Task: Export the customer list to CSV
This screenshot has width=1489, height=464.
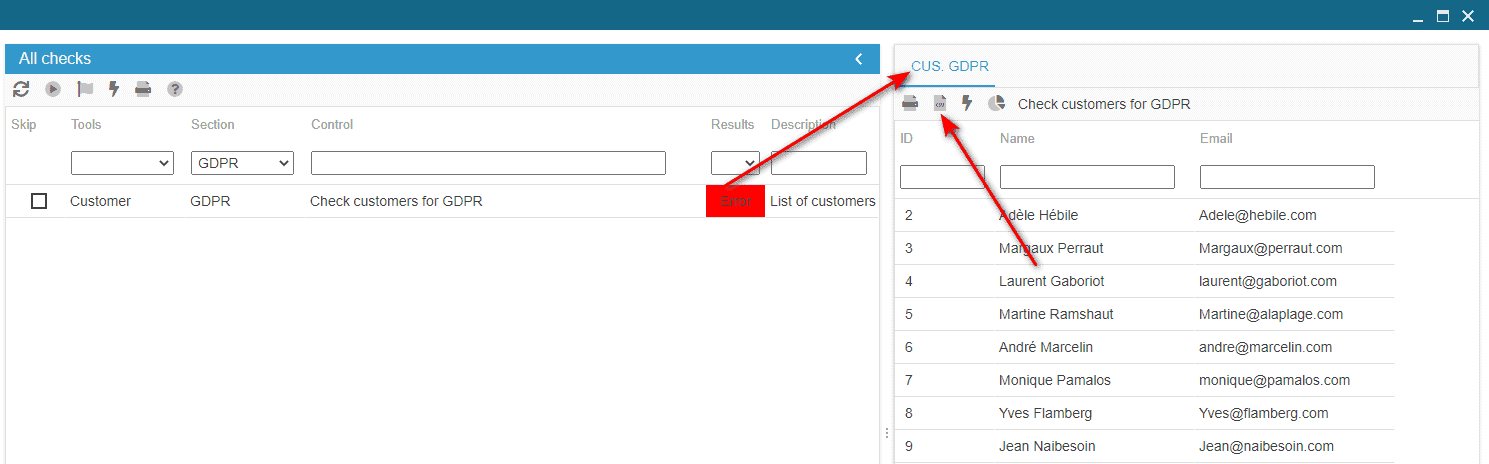Action: 939,103
